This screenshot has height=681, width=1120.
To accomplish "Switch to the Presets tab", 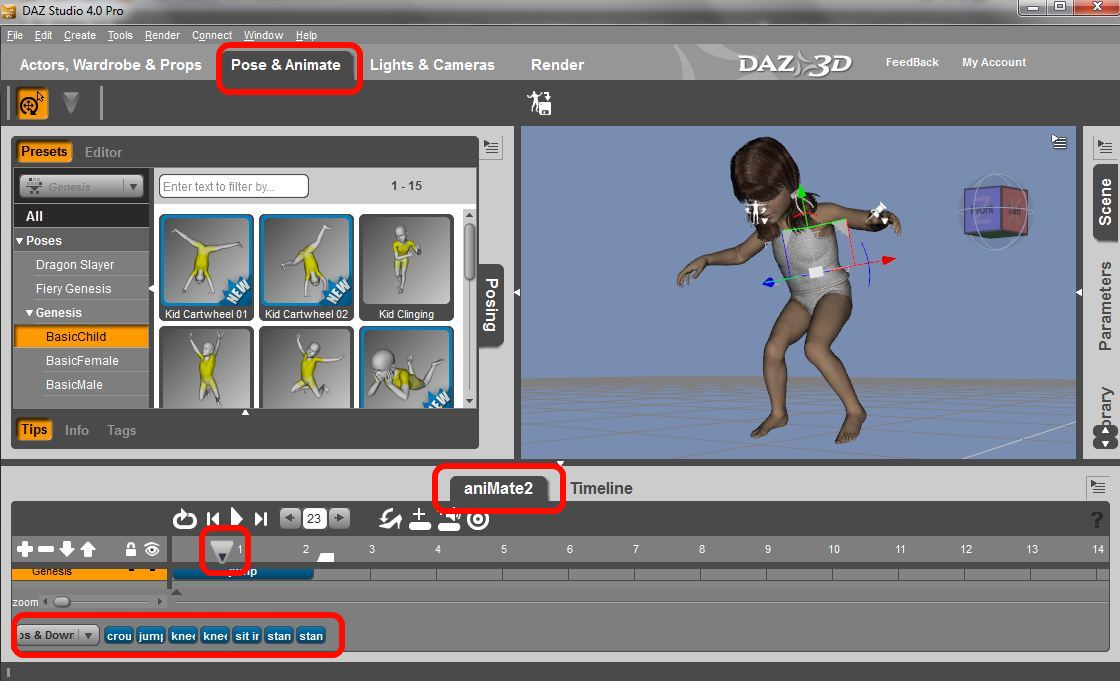I will [44, 151].
